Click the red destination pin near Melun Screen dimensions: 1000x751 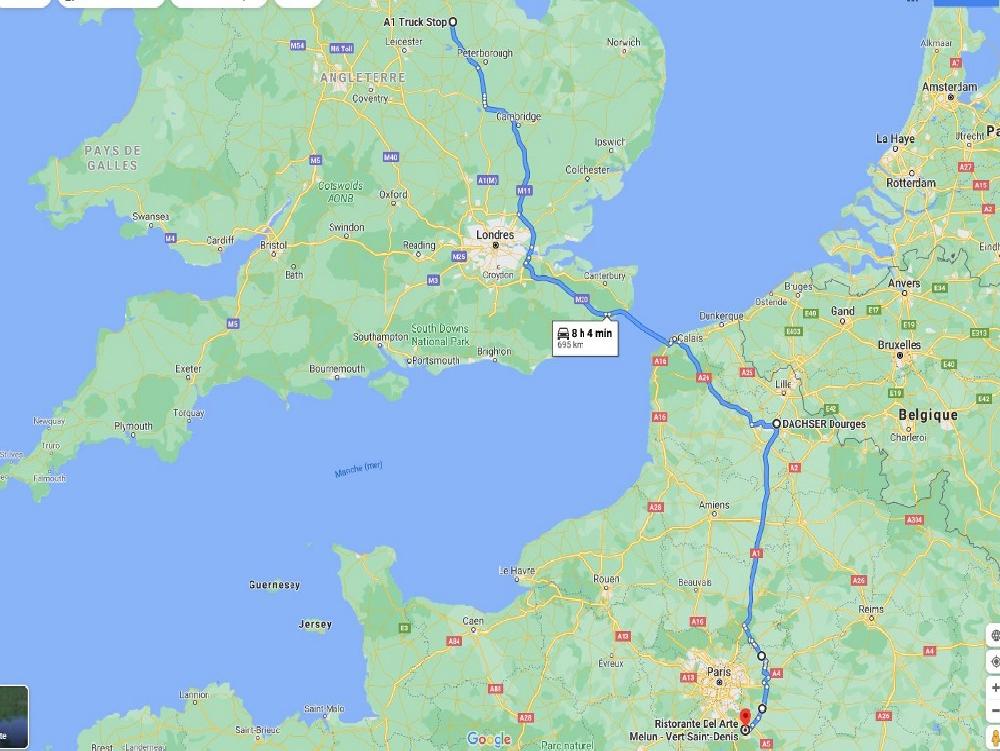click(x=745, y=717)
